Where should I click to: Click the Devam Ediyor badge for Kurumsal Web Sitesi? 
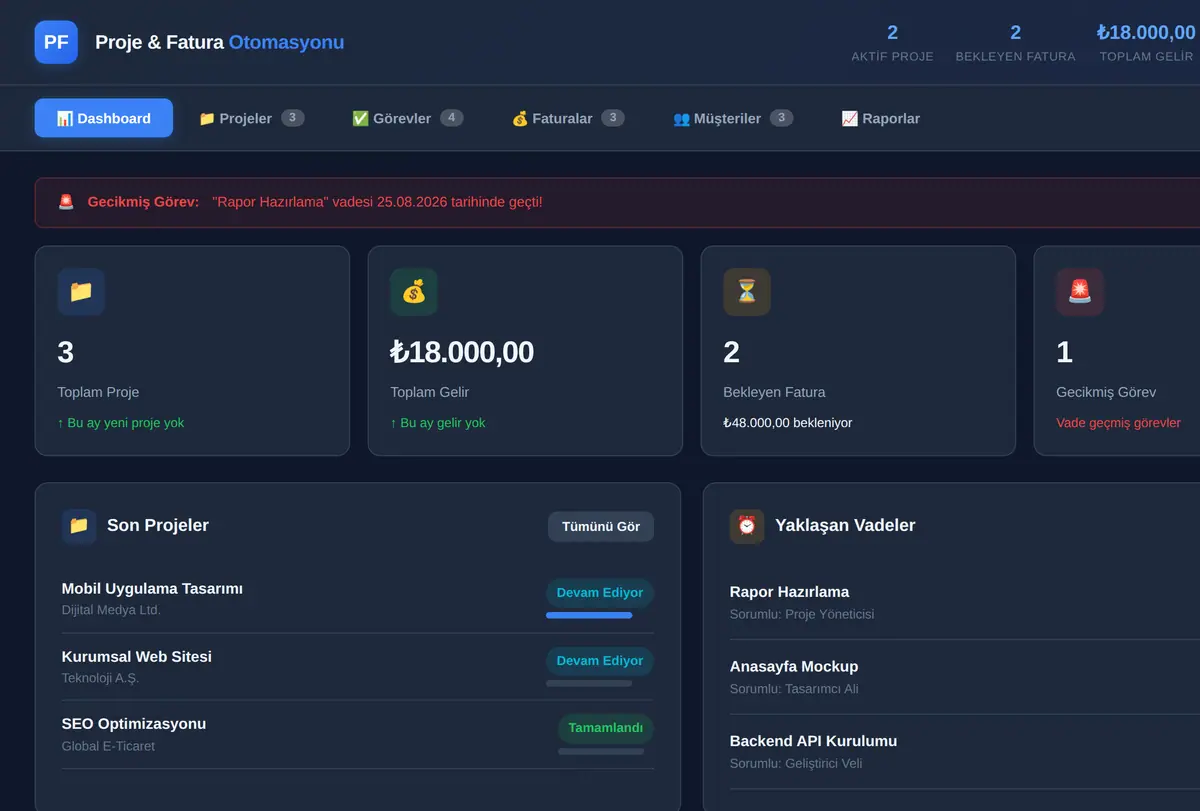pos(600,660)
